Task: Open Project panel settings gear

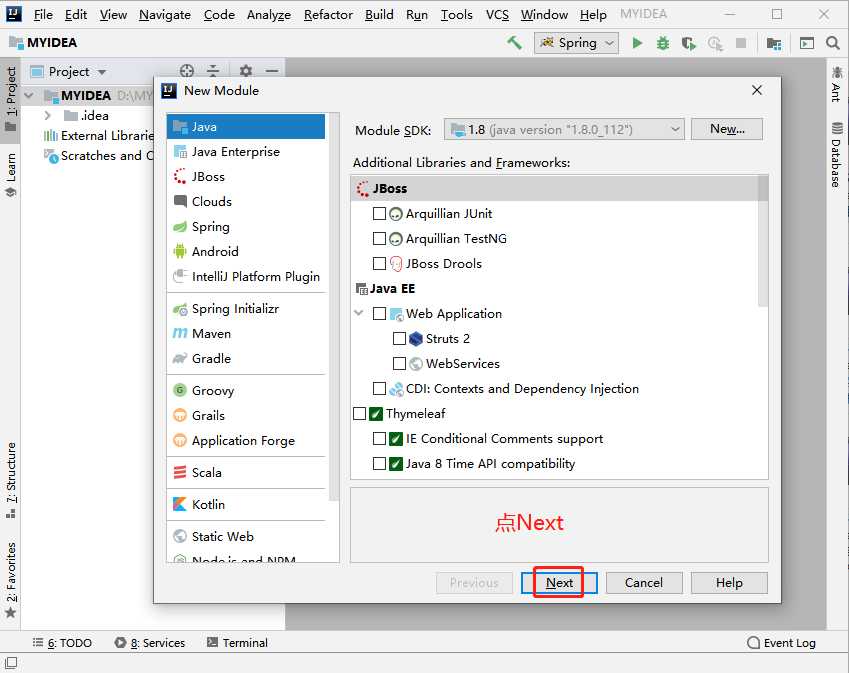Action: pos(246,71)
